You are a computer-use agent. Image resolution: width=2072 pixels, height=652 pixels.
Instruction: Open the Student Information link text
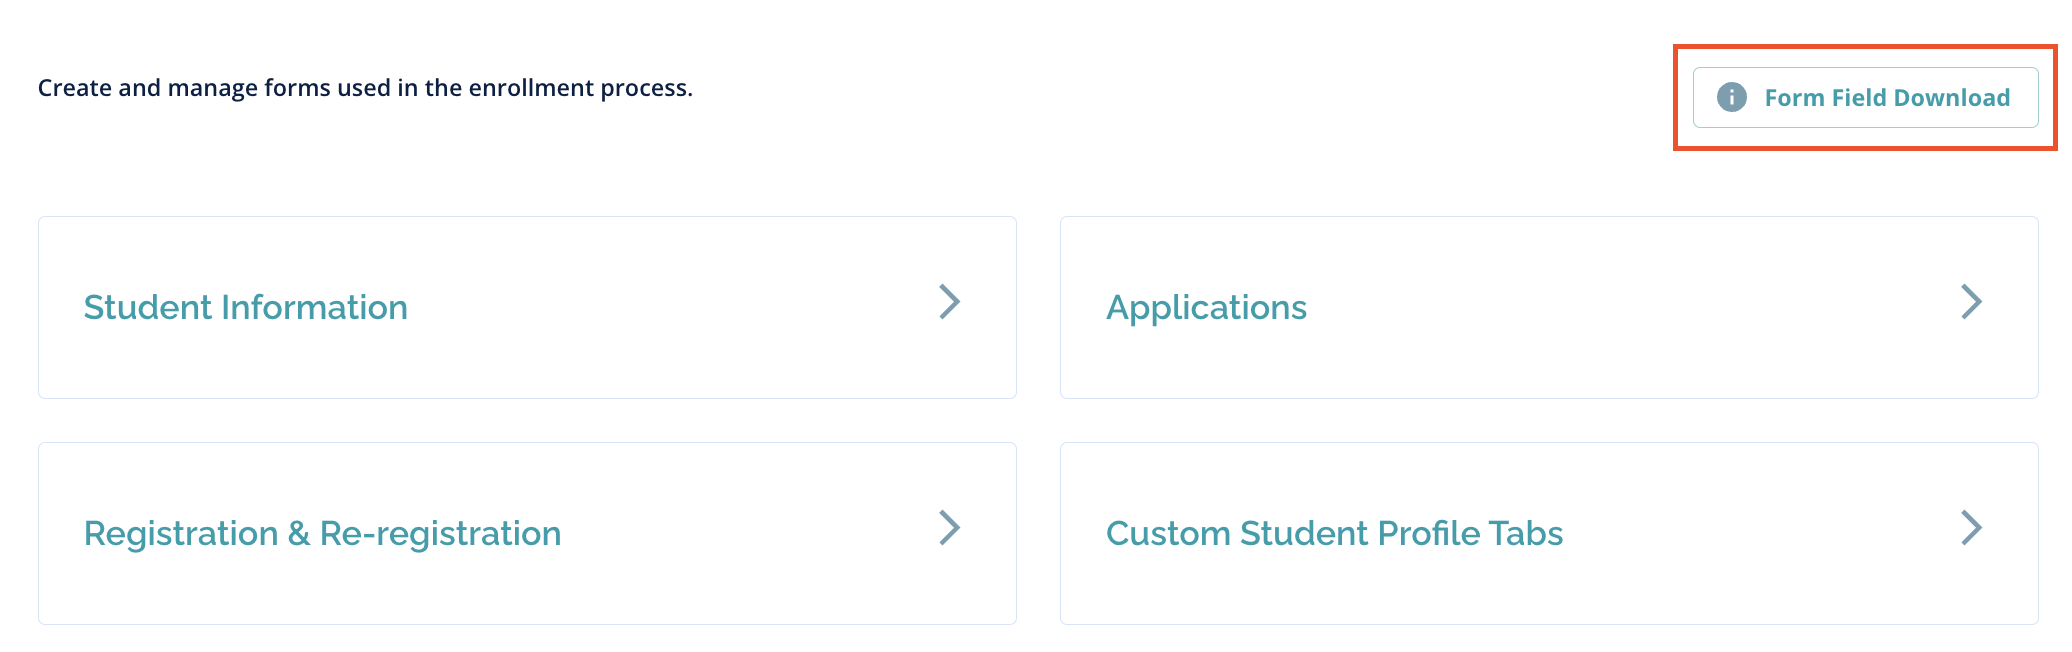click(x=245, y=307)
